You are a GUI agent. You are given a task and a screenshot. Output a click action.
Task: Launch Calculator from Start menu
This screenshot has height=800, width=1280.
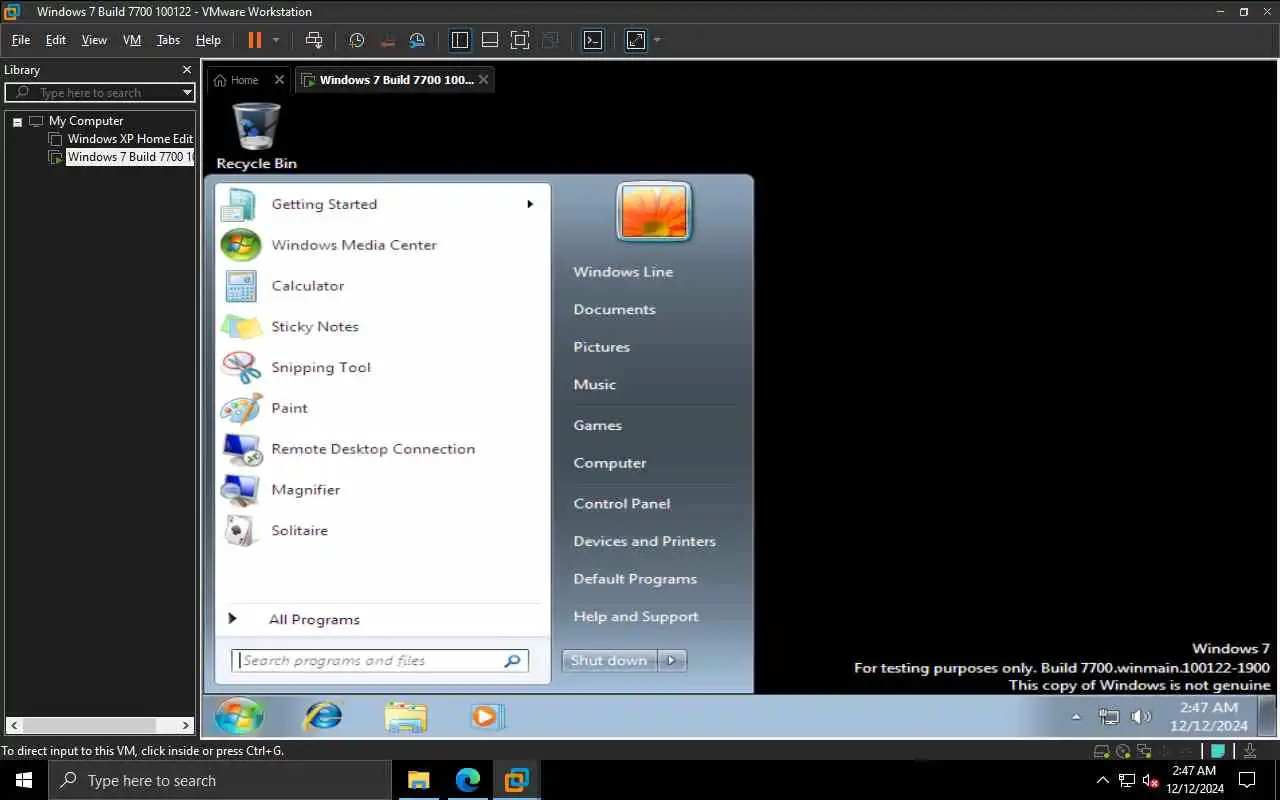pos(382,286)
